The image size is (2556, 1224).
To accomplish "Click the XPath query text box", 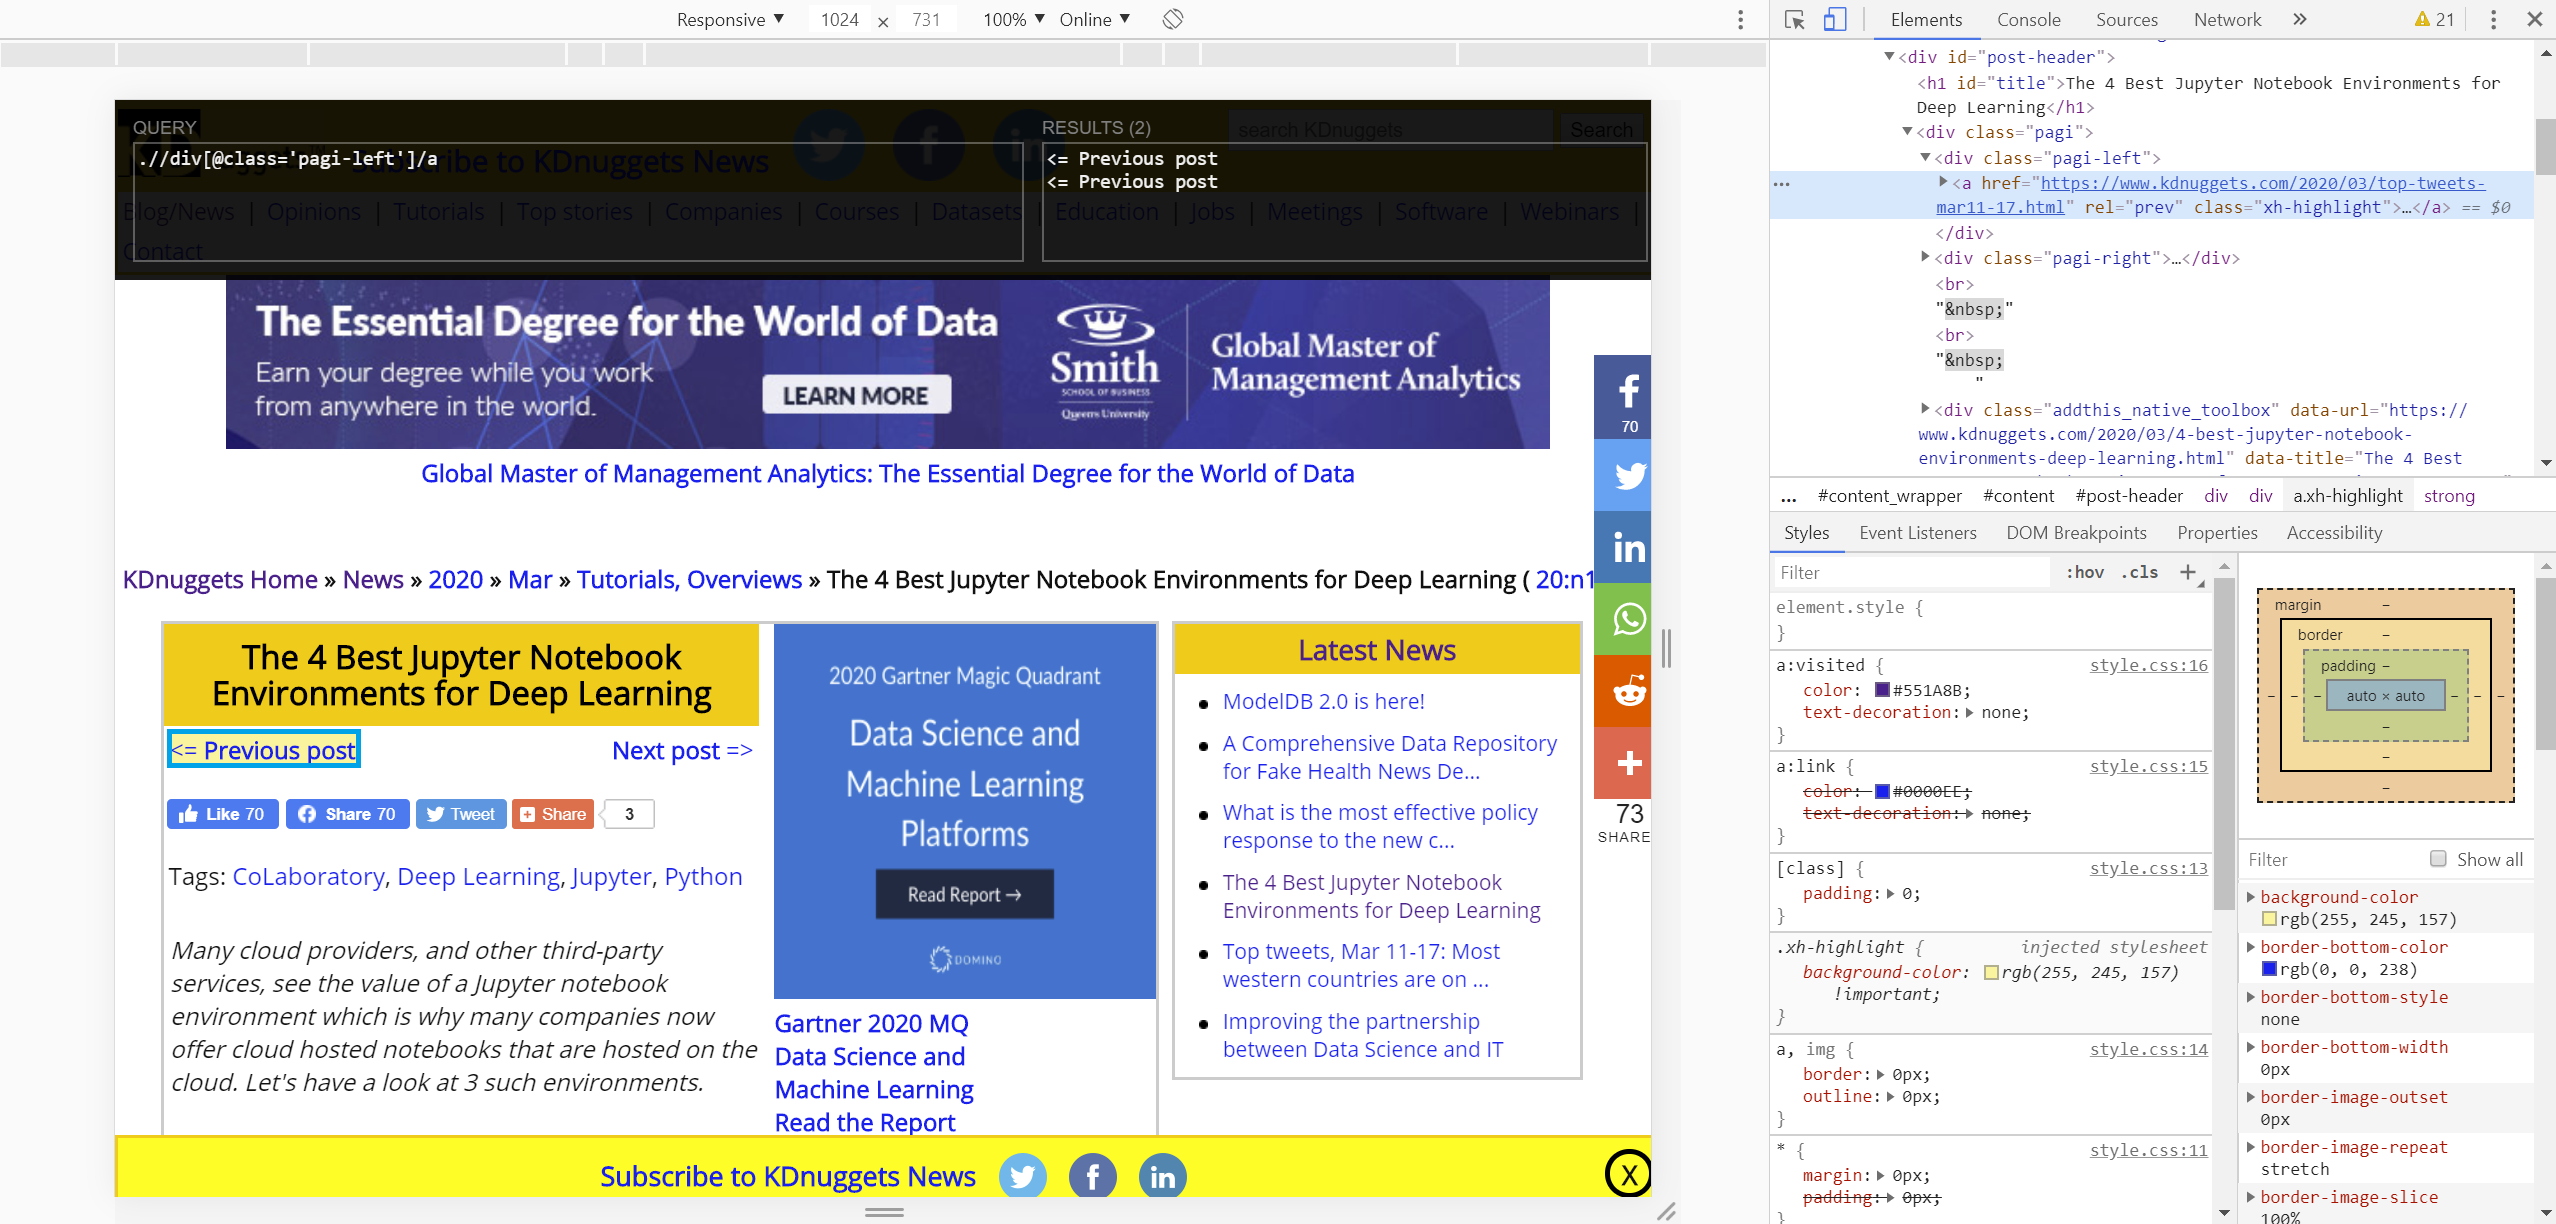I will [578, 202].
